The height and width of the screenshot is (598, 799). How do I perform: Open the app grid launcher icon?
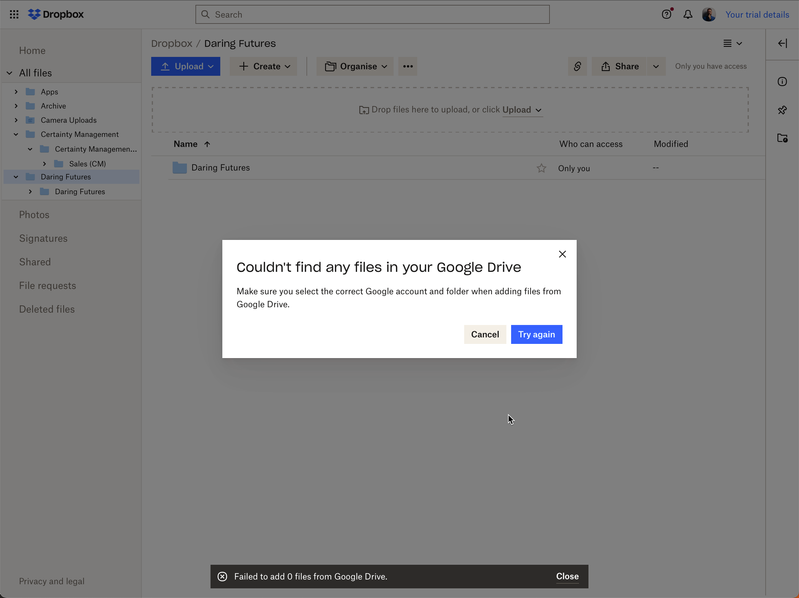pyautogui.click(x=14, y=15)
